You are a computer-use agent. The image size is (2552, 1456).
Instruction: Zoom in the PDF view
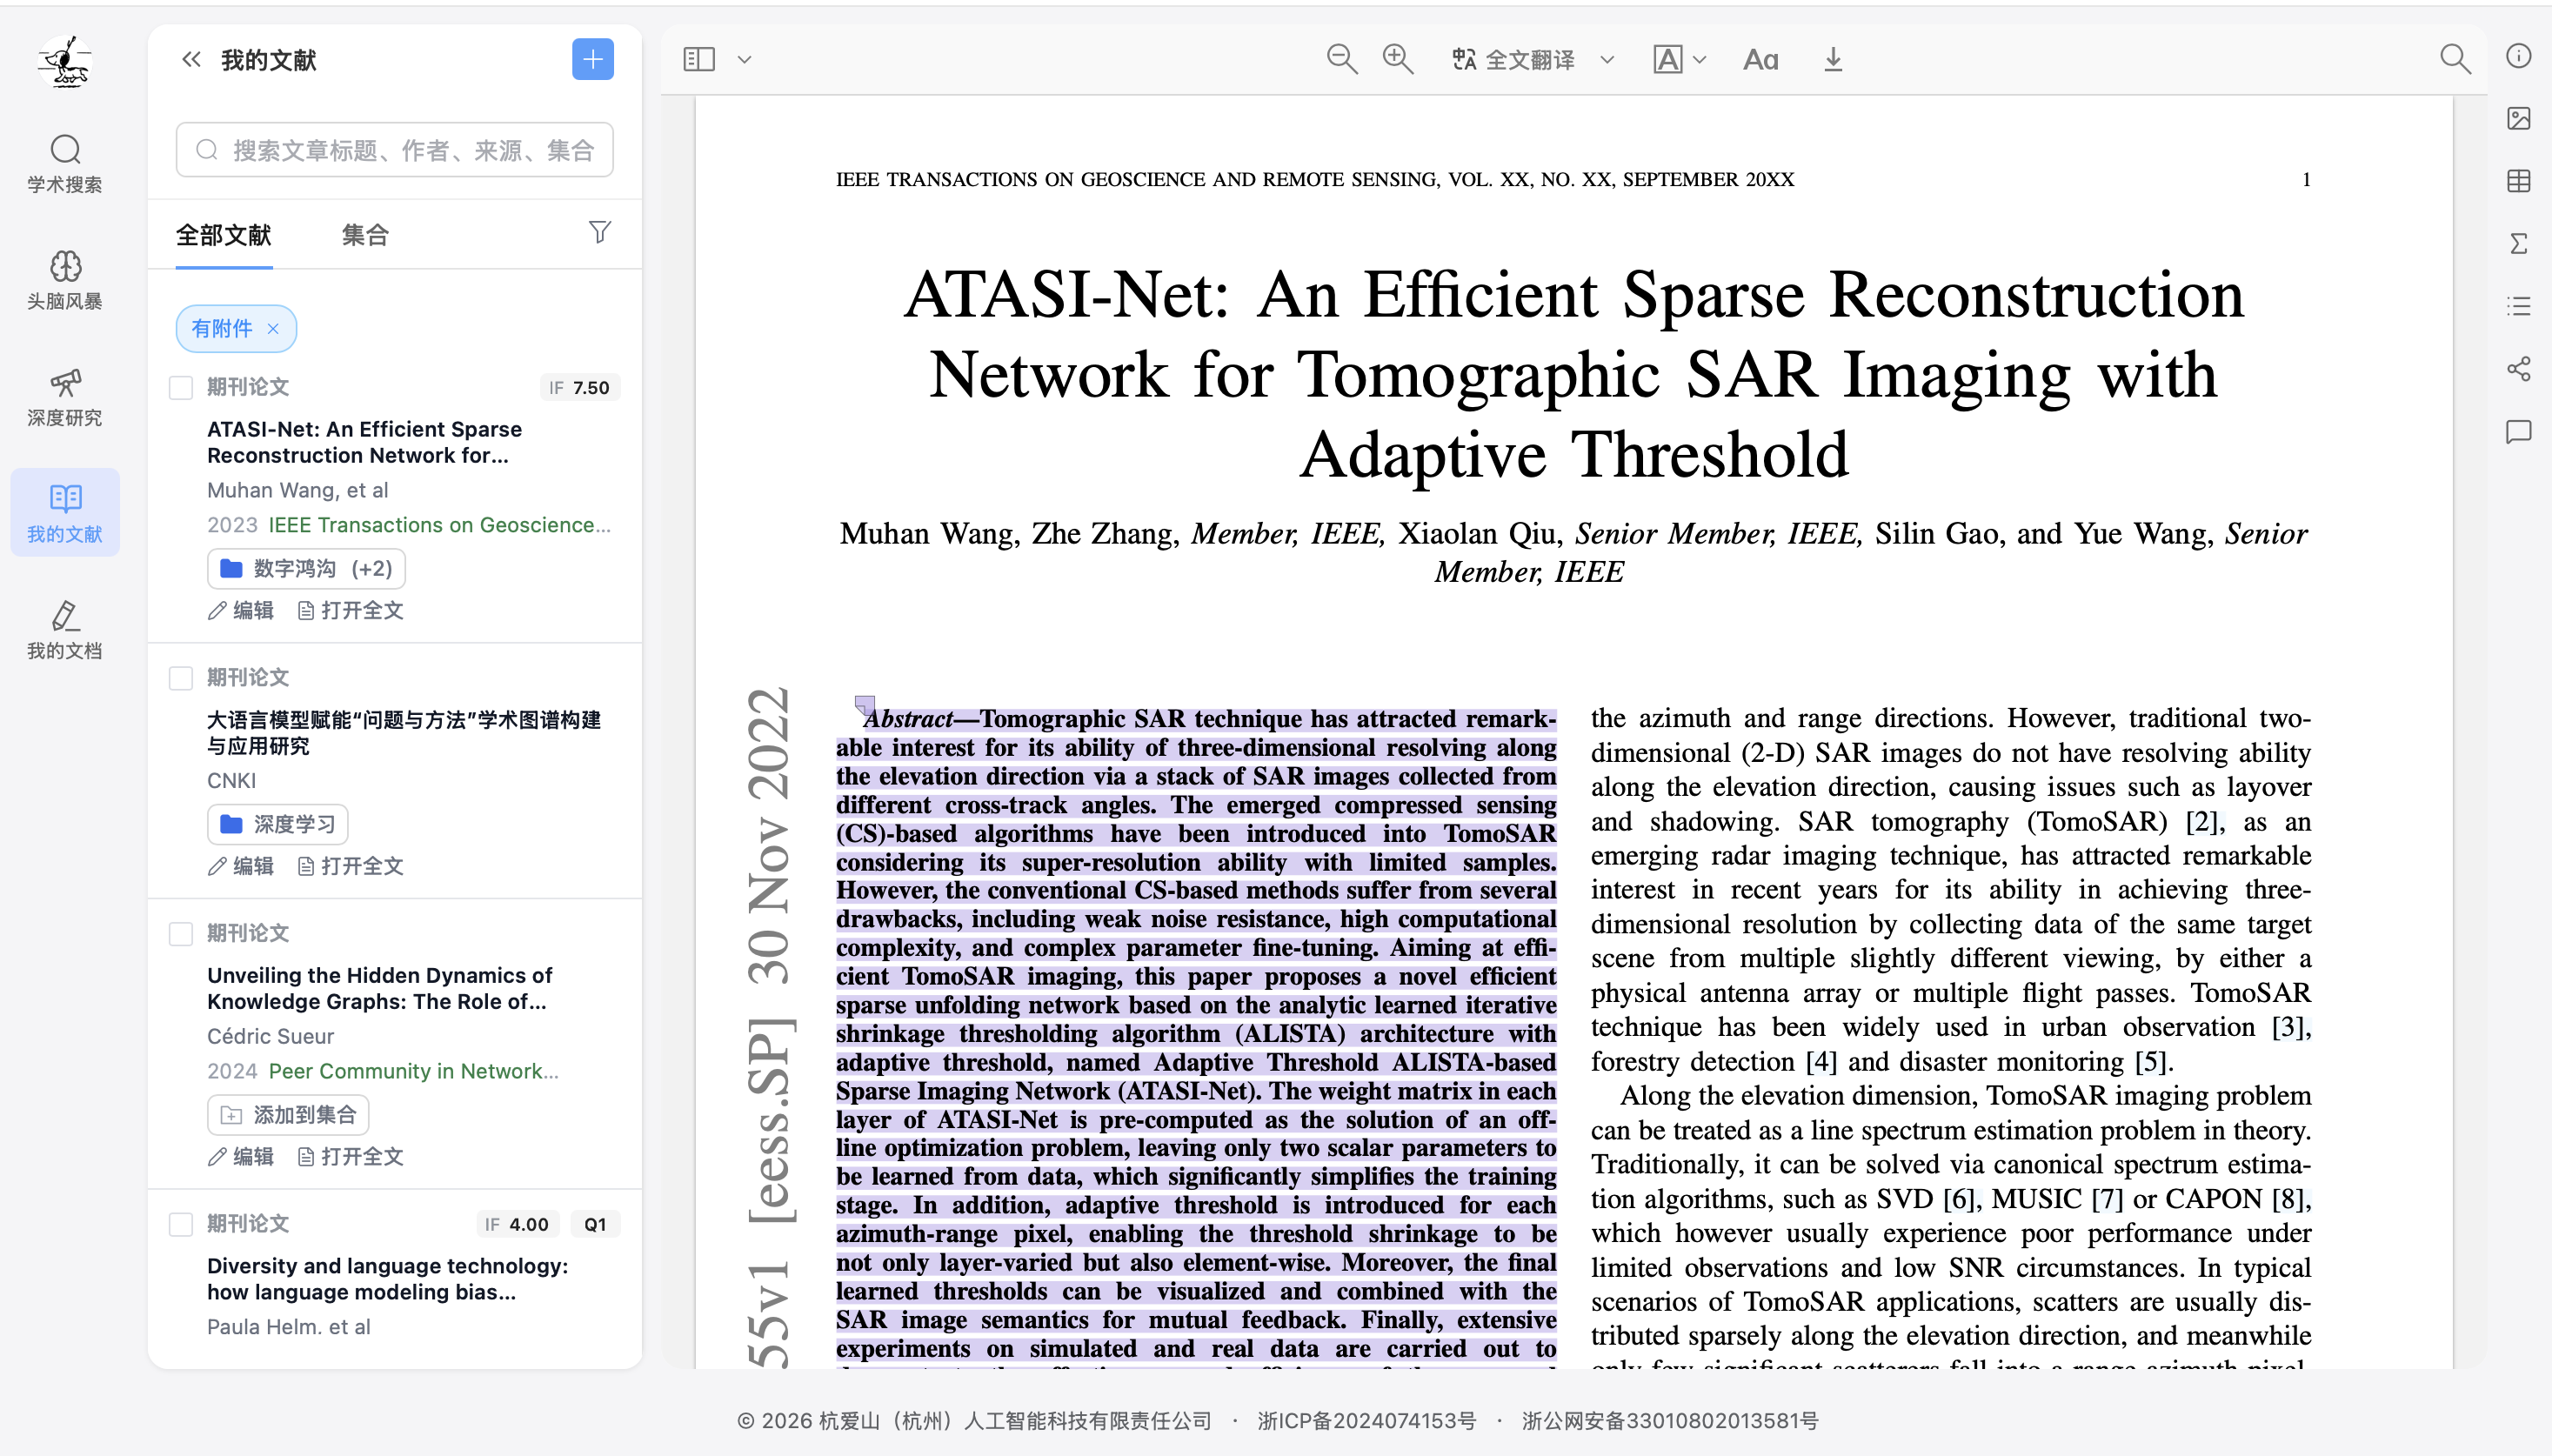point(1398,59)
